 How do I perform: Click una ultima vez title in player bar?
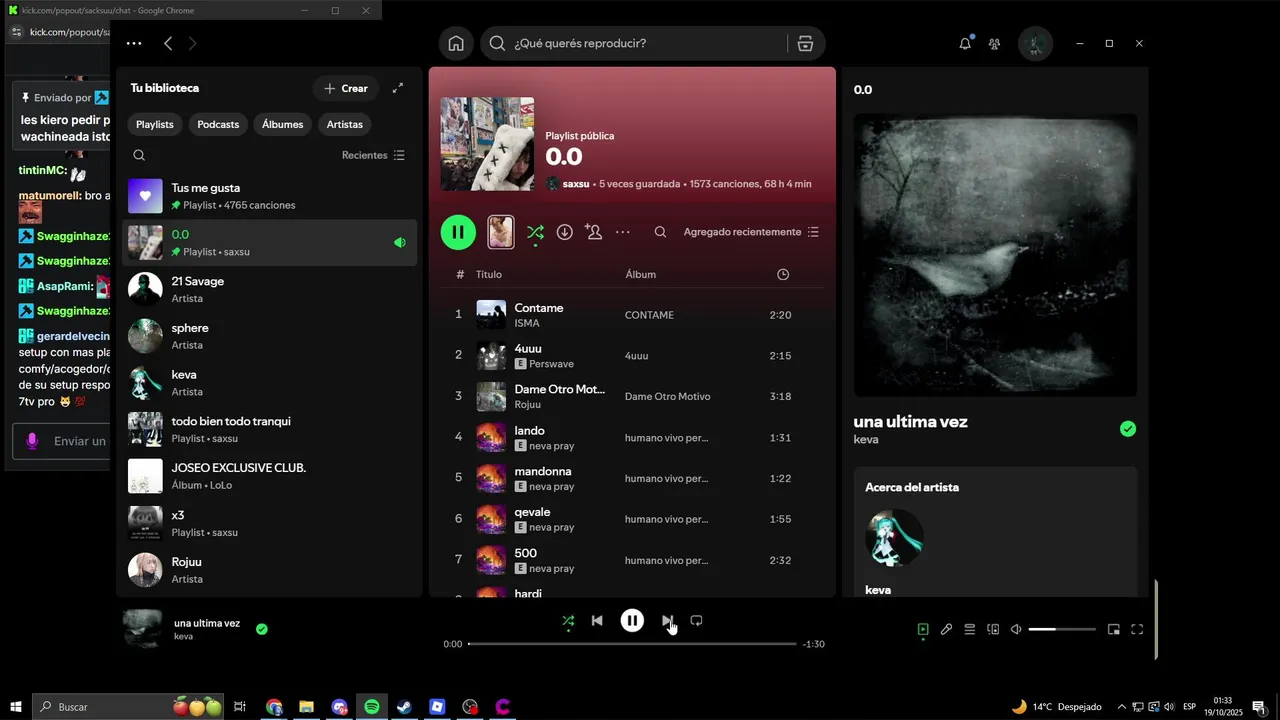coord(207,623)
